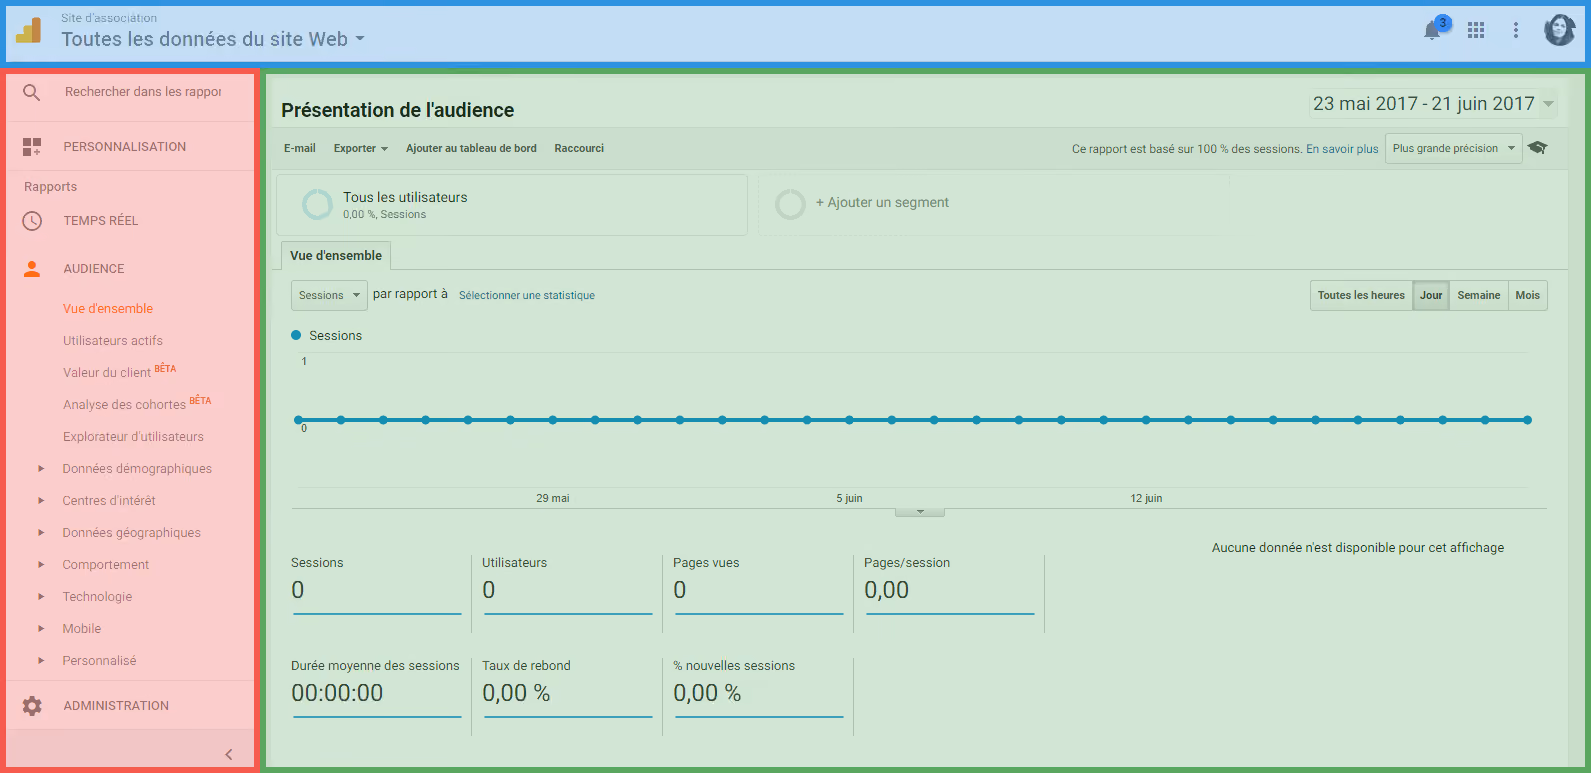Click the Rechercher dans les rapports field
The image size is (1591, 773).
coord(143,92)
